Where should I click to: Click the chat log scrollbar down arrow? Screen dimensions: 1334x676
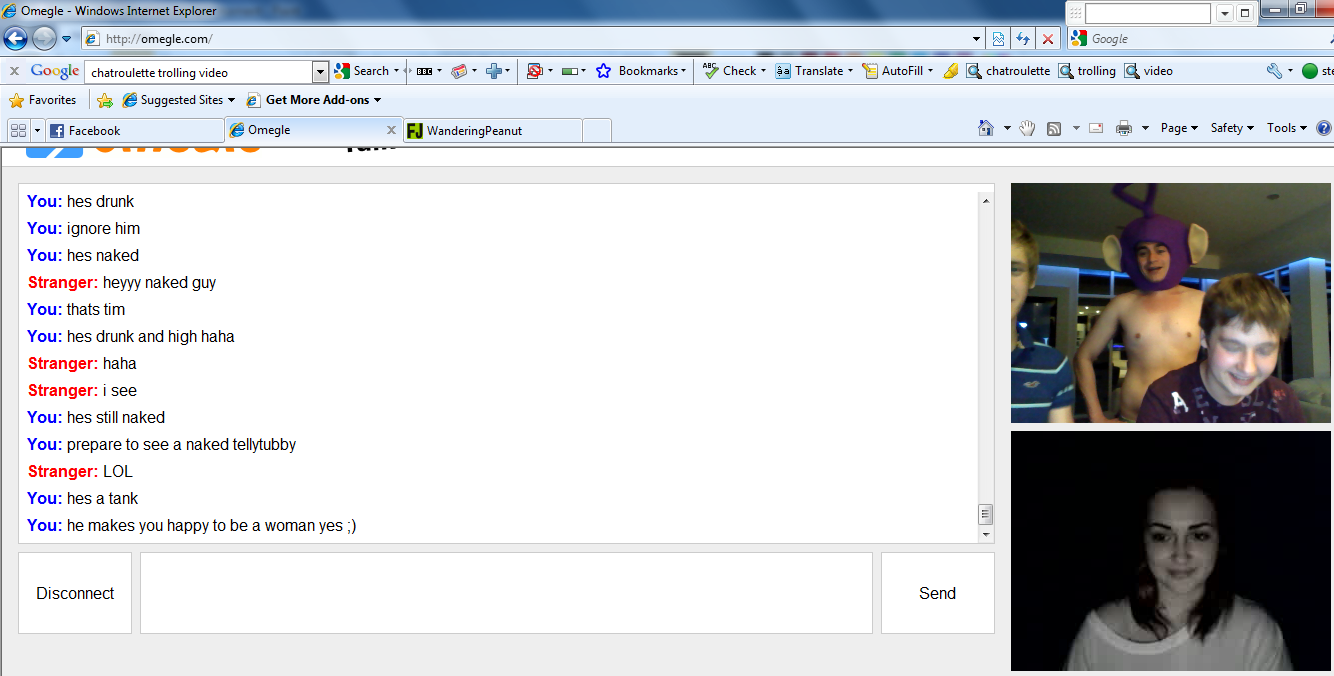coord(985,534)
